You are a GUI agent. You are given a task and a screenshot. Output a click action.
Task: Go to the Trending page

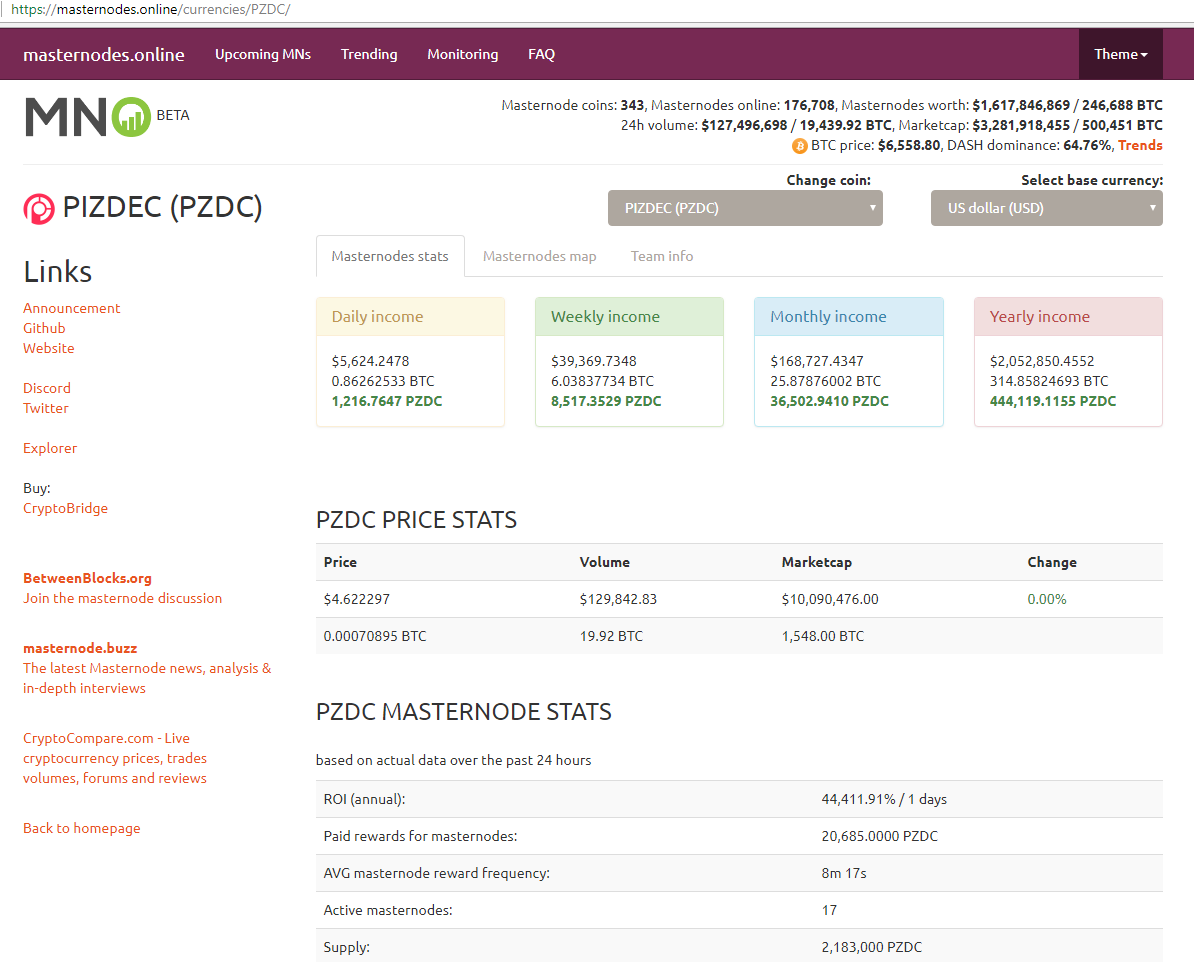tap(369, 54)
